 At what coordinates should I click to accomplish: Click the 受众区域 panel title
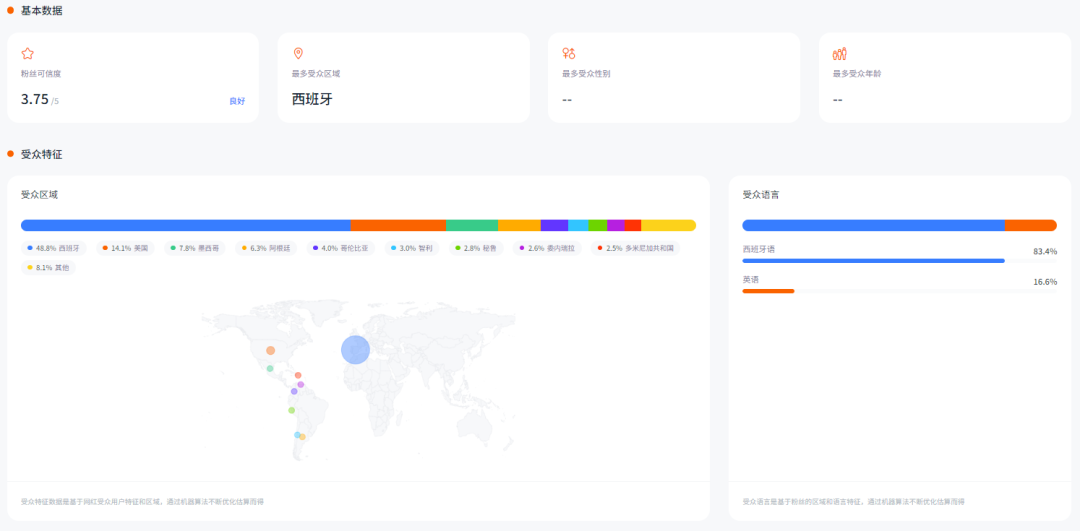tap(39, 195)
